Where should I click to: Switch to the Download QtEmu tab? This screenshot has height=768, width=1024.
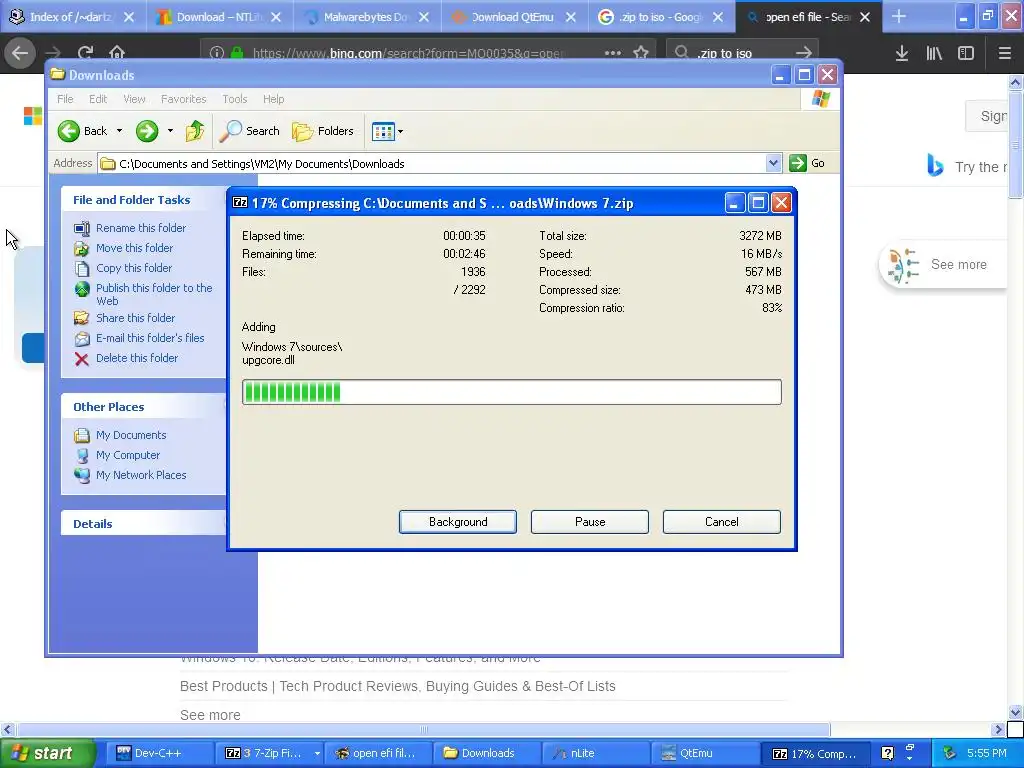513,17
